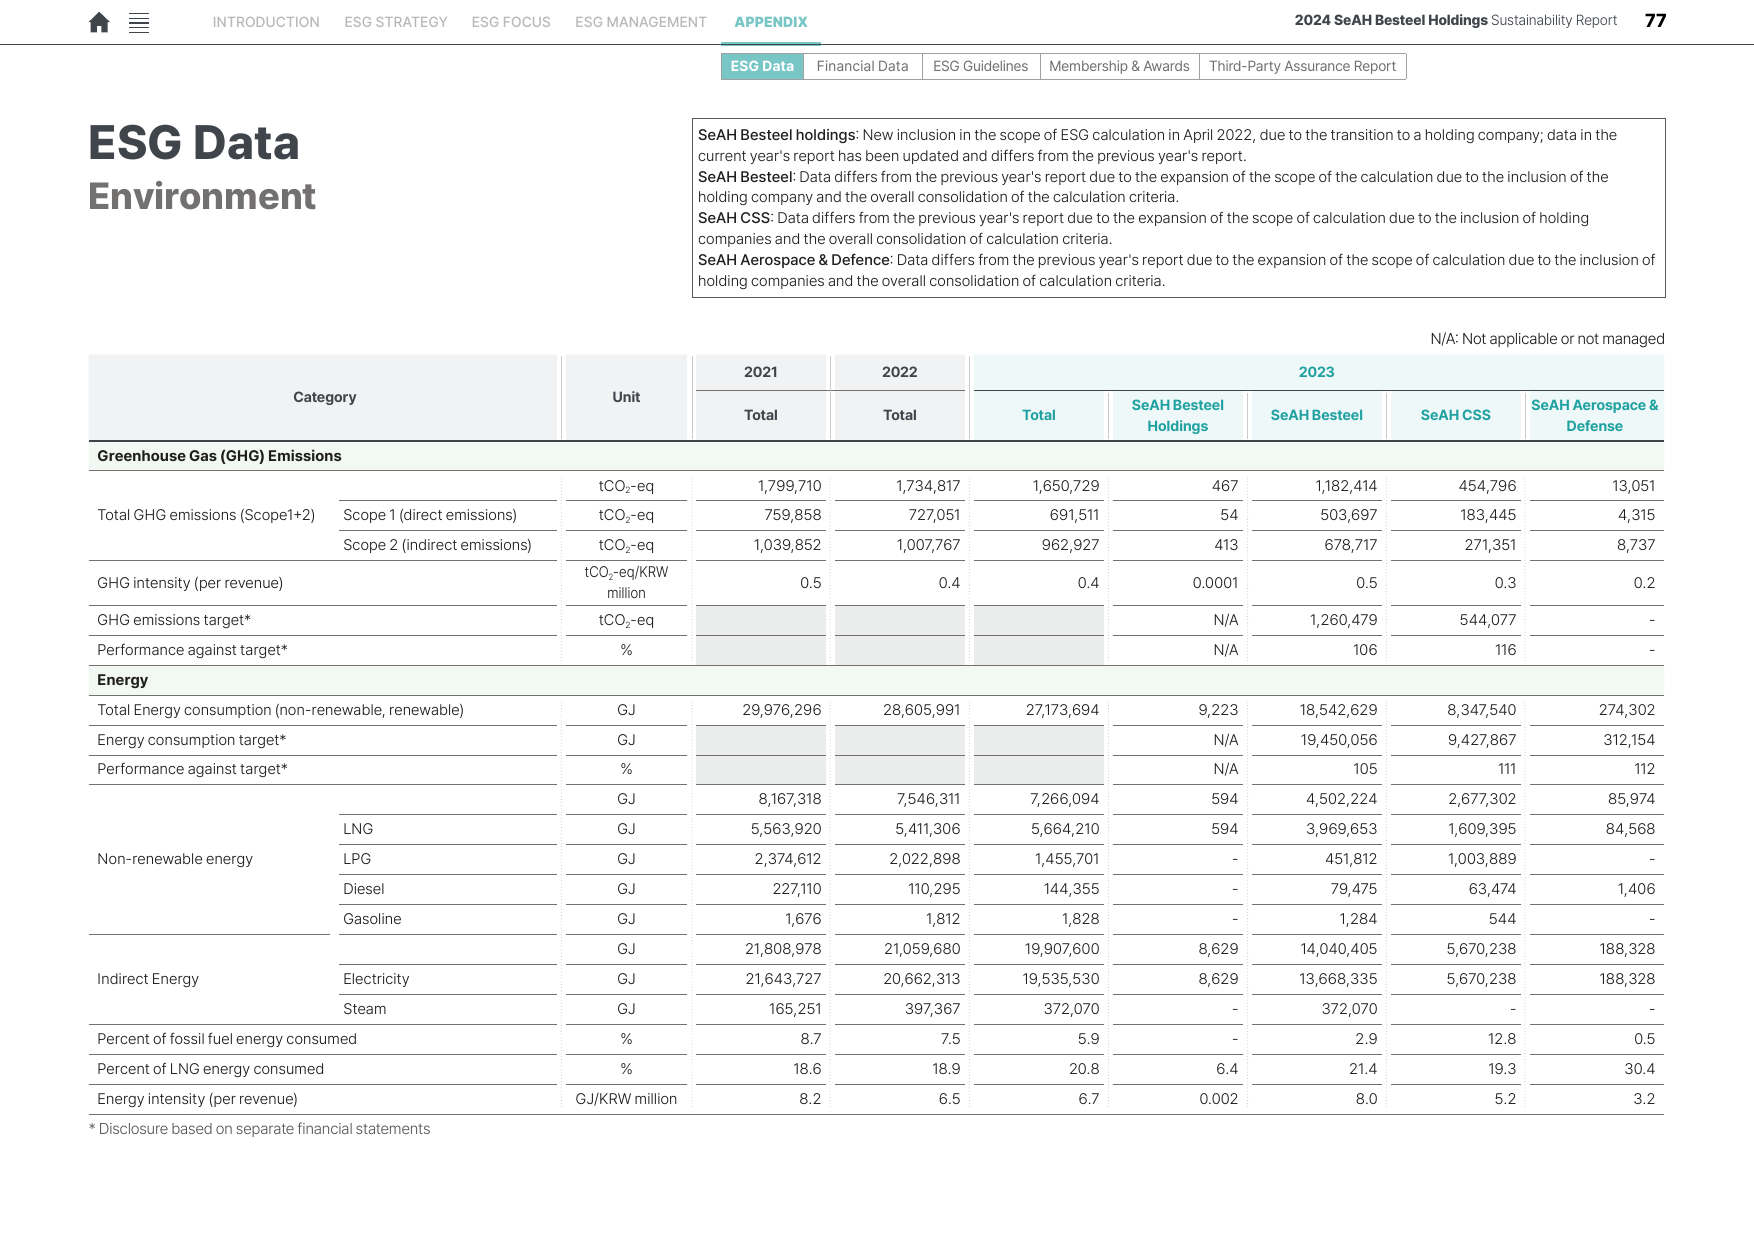Open the Membership & Awards tab

click(x=1119, y=66)
